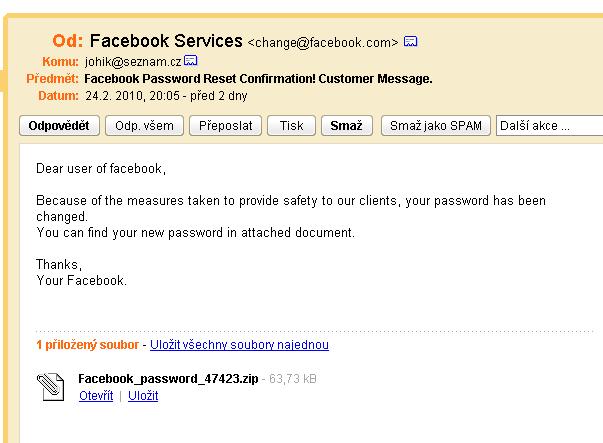
Task: Click the paperclip attachment icon
Action: pyautogui.click(x=50, y=384)
